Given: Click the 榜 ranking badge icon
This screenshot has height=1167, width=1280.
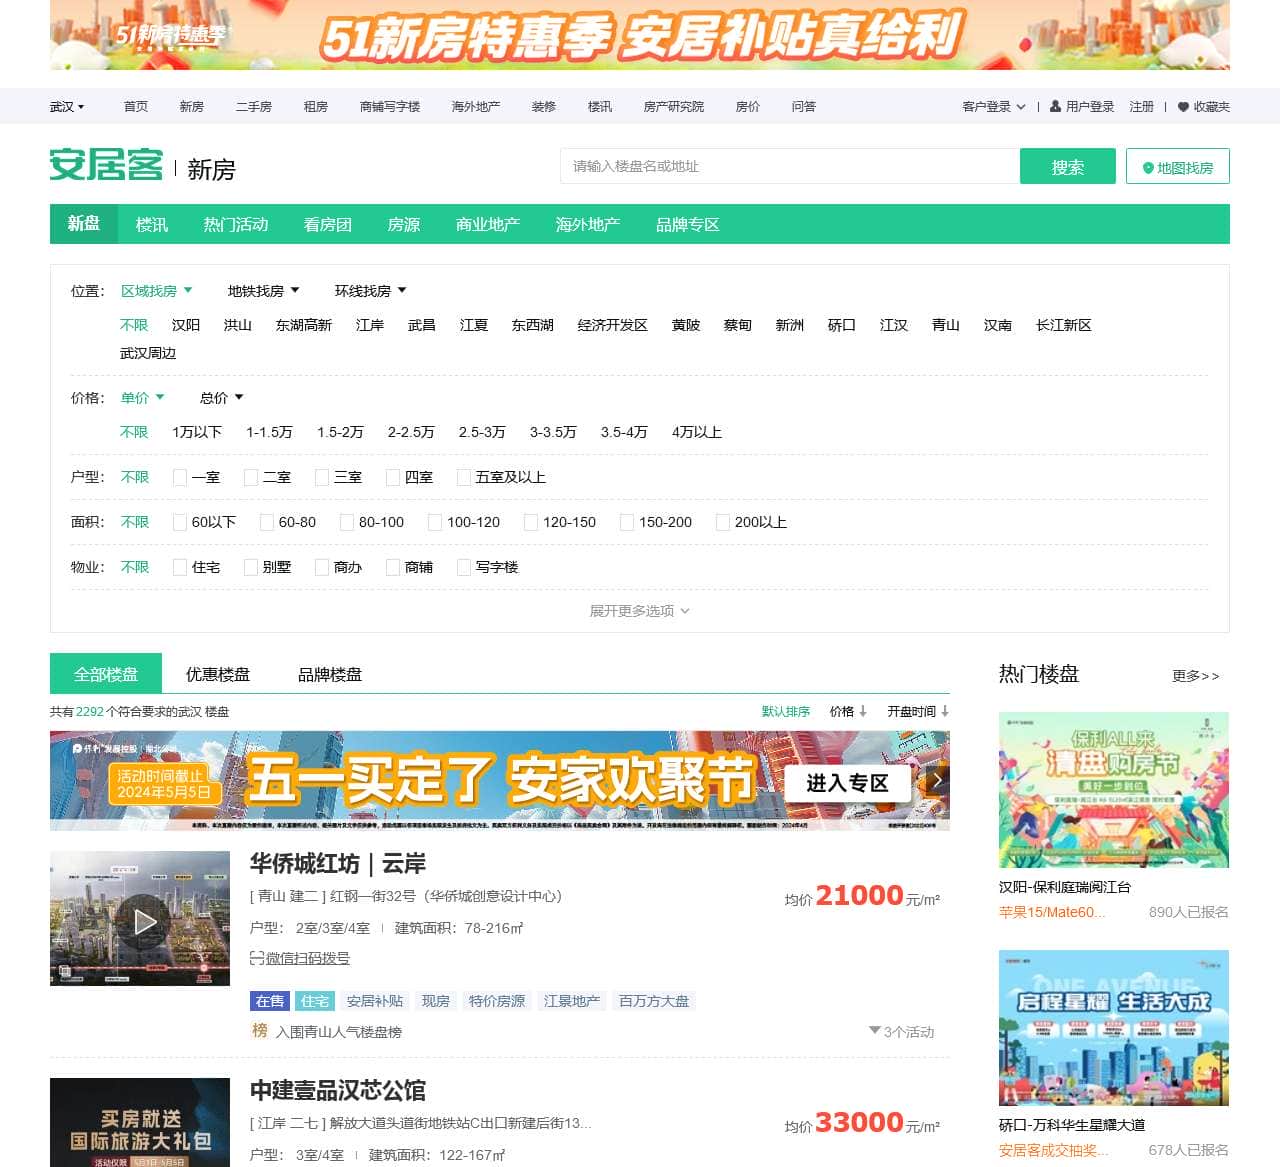Looking at the screenshot, I should [259, 1031].
